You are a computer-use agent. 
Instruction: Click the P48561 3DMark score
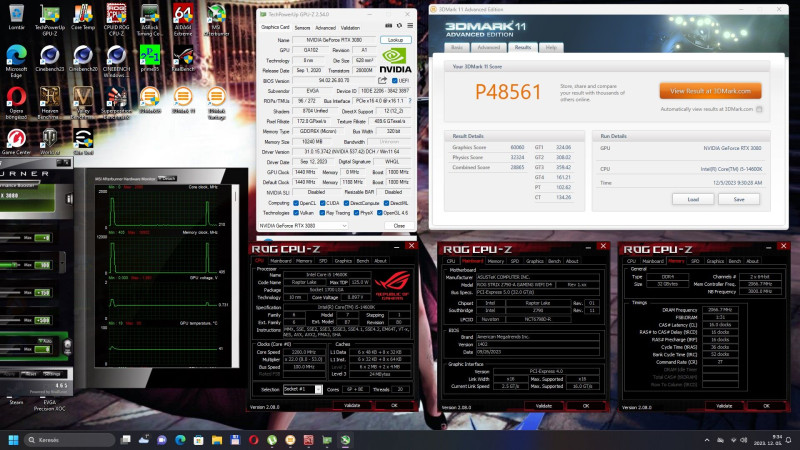tap(508, 92)
